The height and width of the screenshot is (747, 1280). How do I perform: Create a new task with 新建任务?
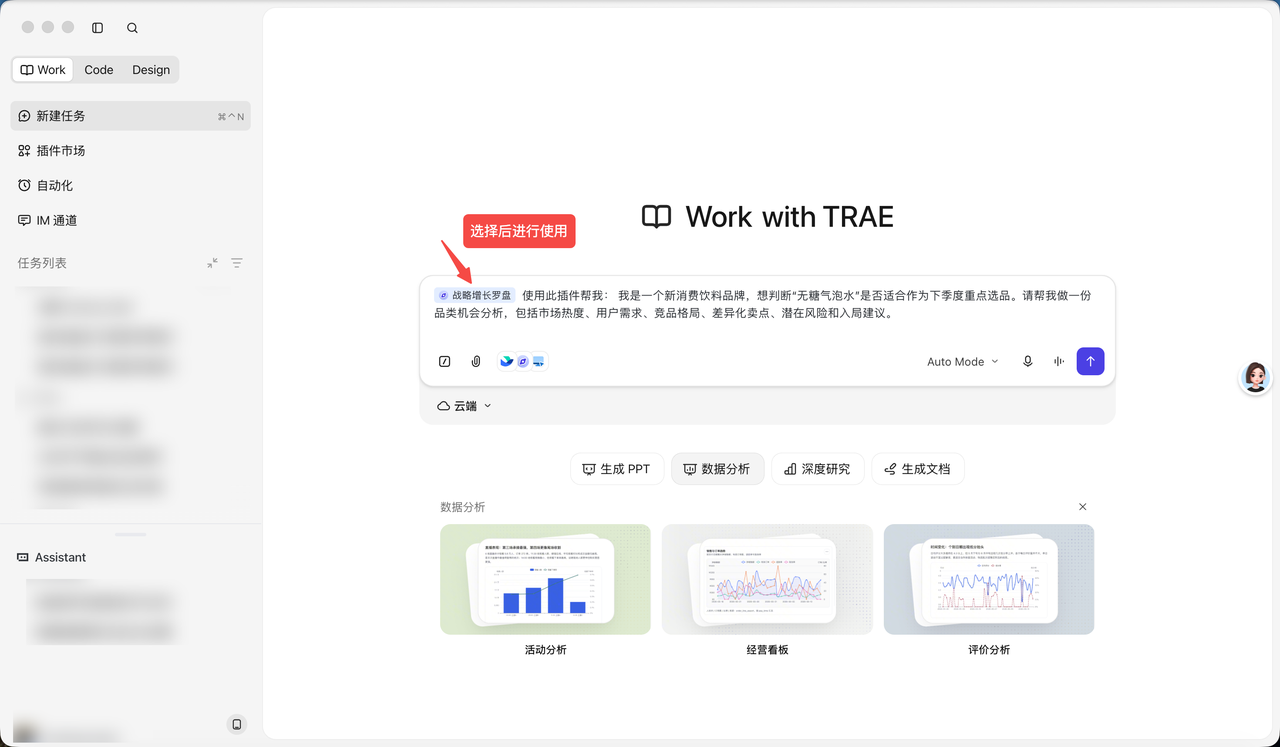point(131,116)
